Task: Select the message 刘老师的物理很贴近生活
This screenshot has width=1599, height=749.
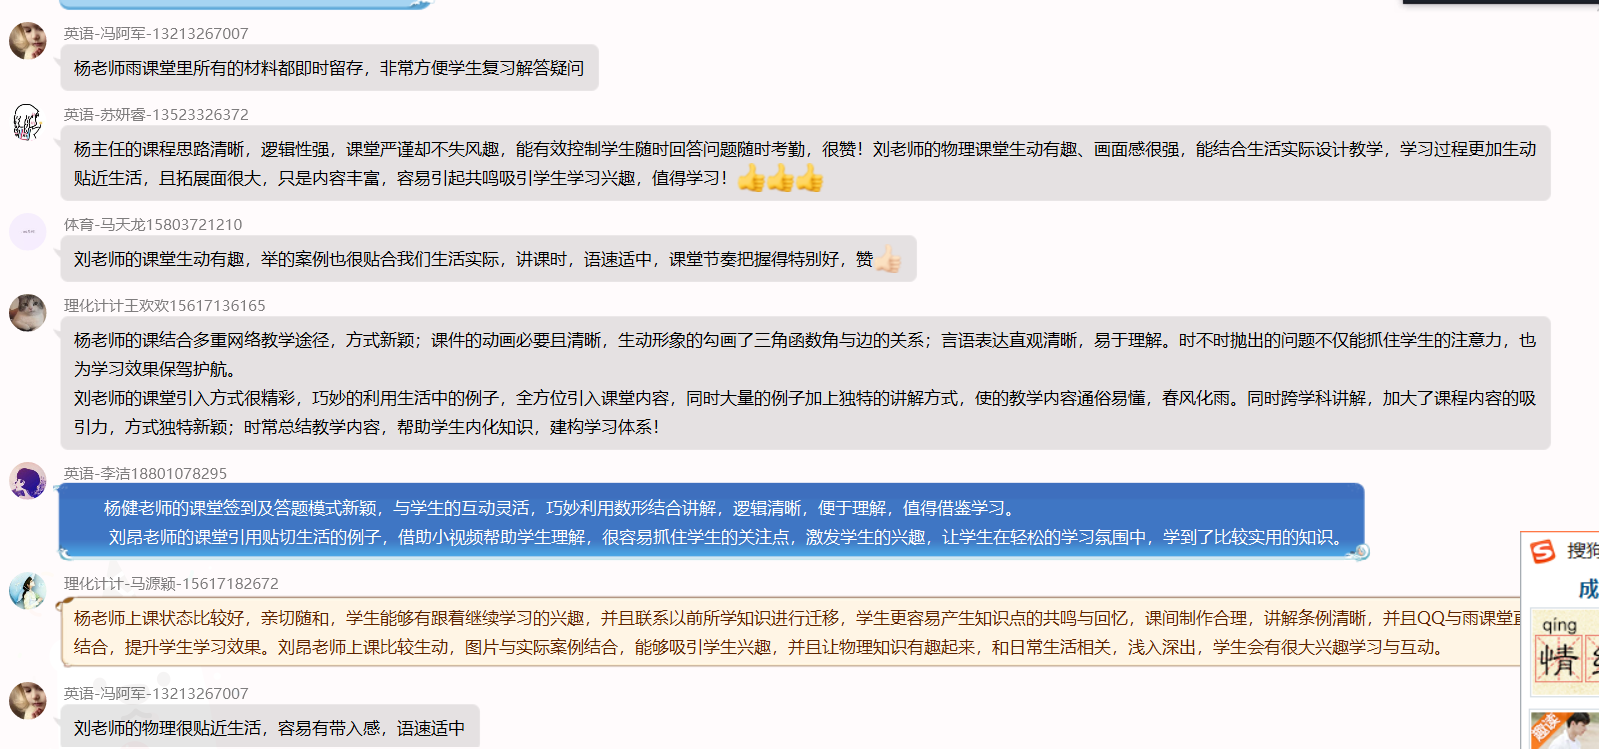Action: point(270,727)
